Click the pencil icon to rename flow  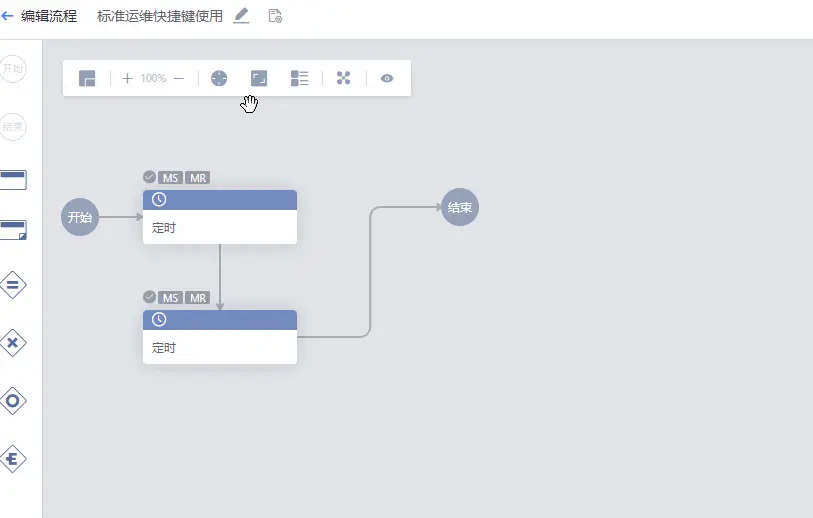pyautogui.click(x=241, y=16)
